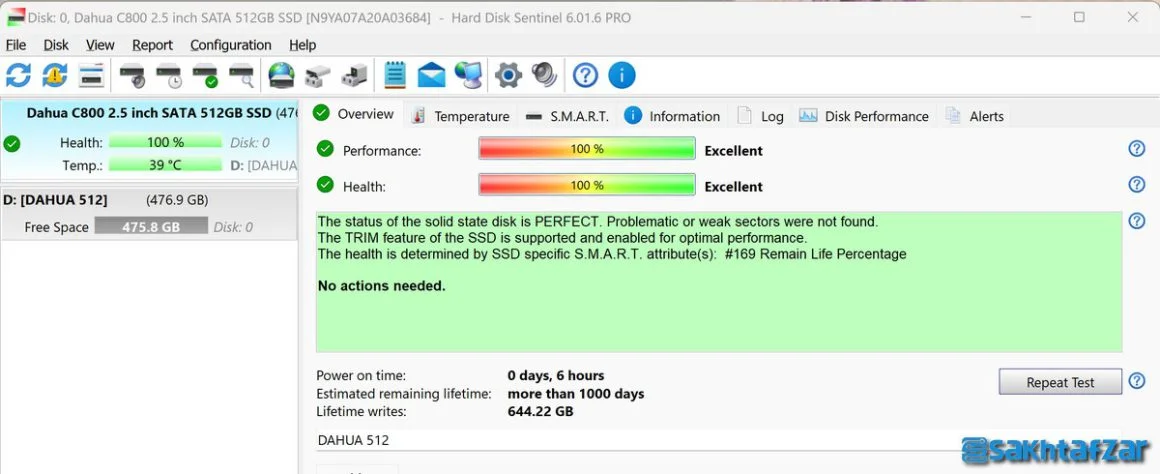Image resolution: width=1160 pixels, height=474 pixels.
Task: Click the refresh icon with warning sign
Action: (55, 75)
